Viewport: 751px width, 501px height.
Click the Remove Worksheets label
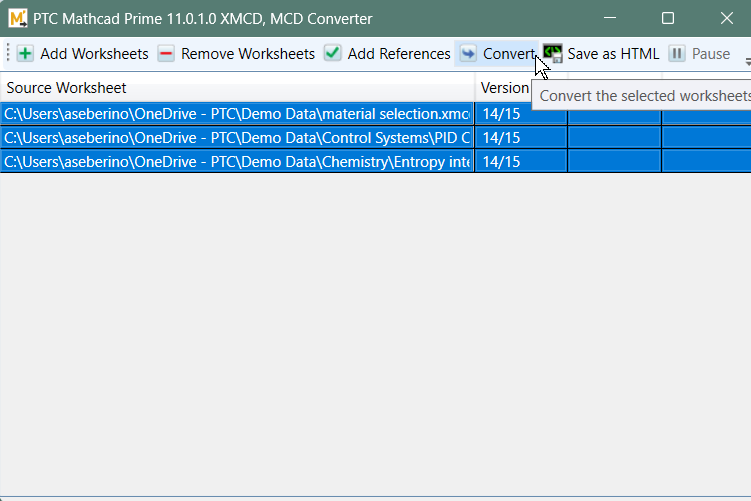pyautogui.click(x=247, y=54)
